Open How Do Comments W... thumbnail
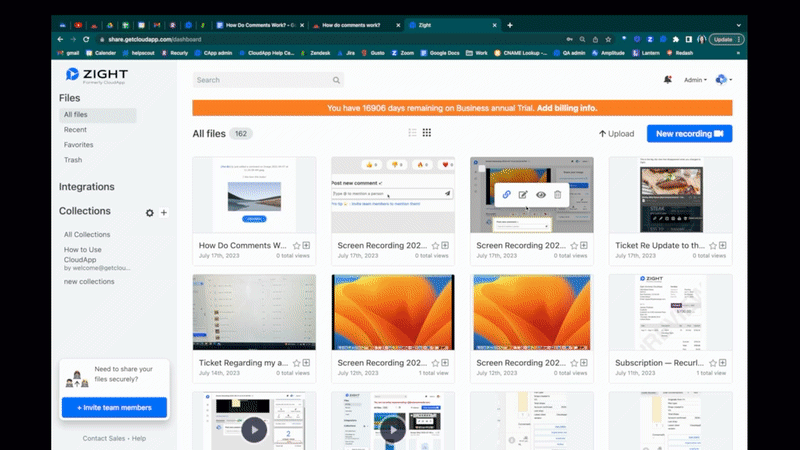The image size is (800, 450). pos(254,195)
